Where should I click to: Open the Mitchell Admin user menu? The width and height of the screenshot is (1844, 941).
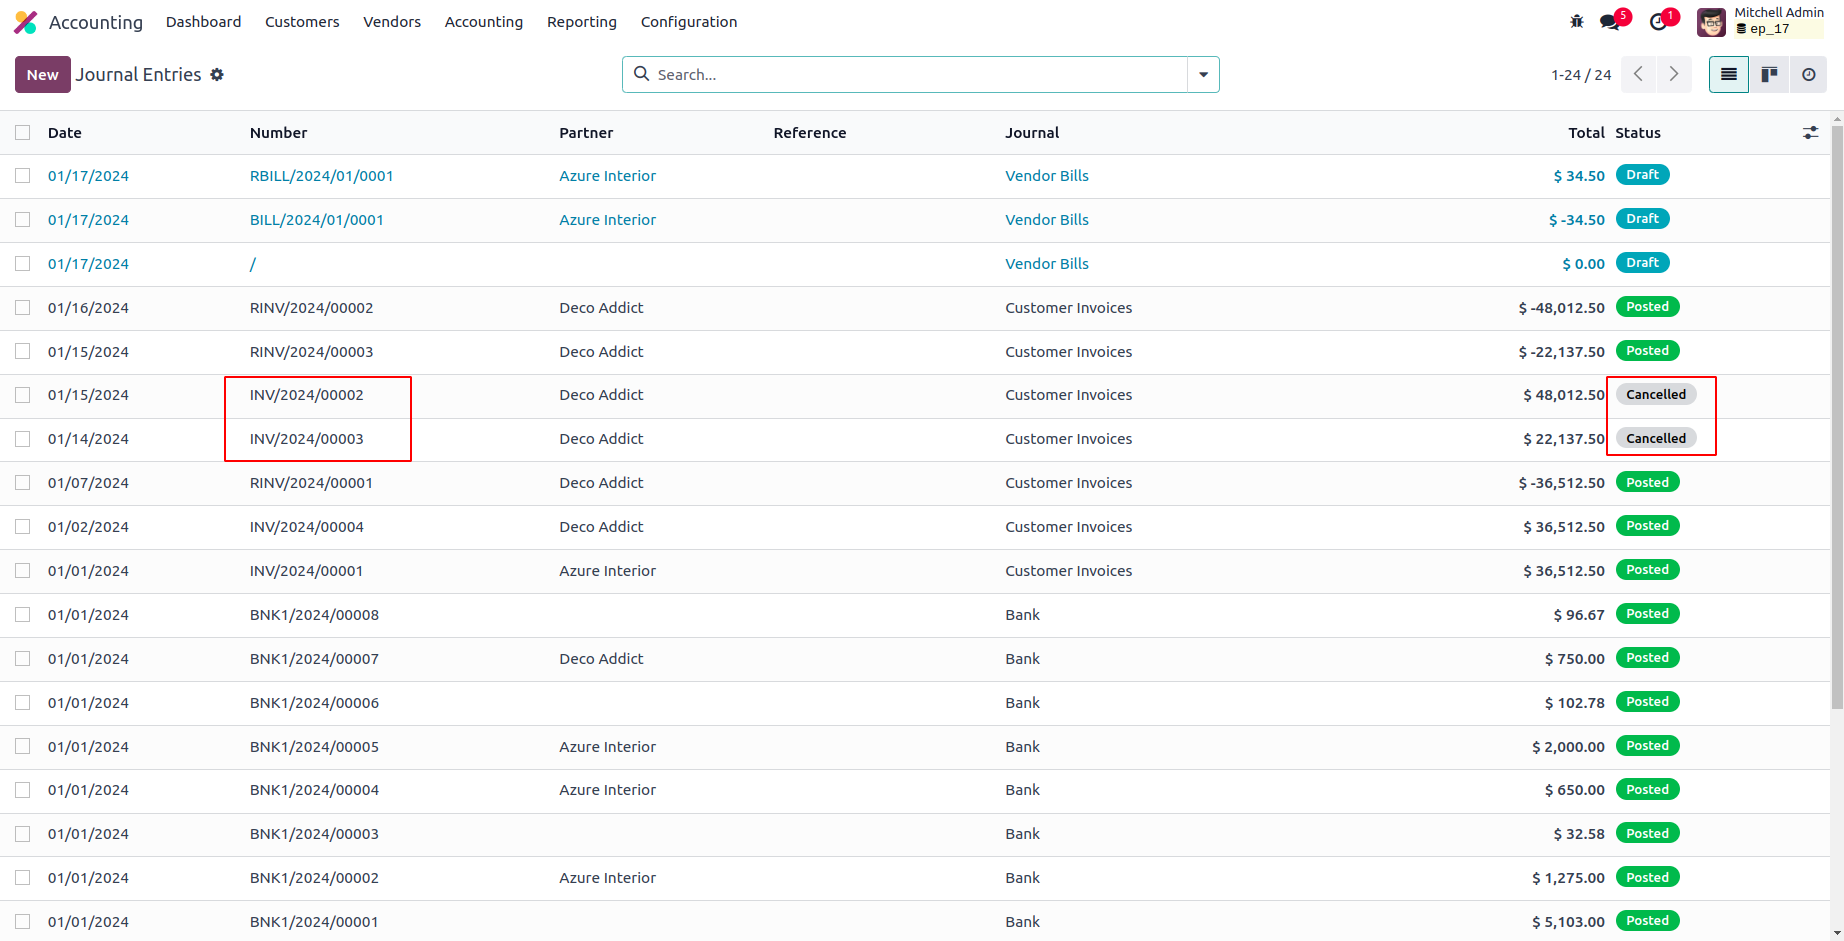click(1760, 22)
